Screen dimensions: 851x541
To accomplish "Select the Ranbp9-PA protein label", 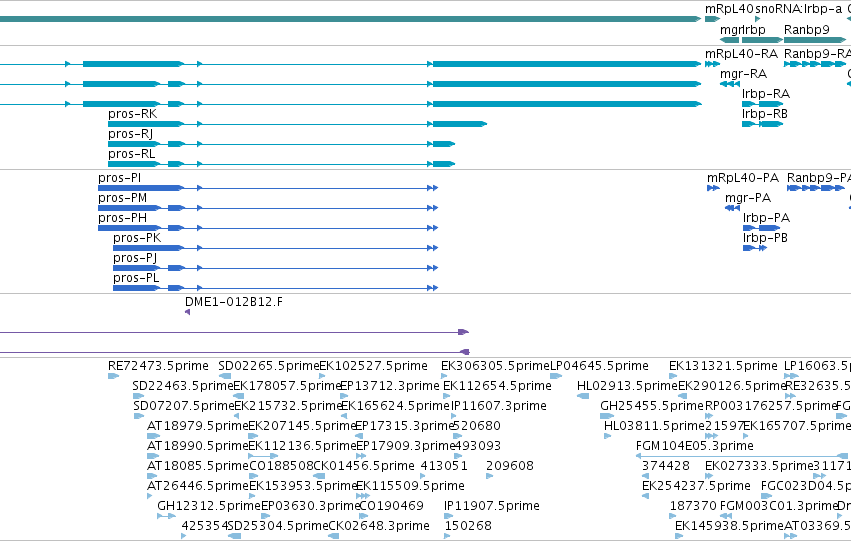I will pos(818,178).
